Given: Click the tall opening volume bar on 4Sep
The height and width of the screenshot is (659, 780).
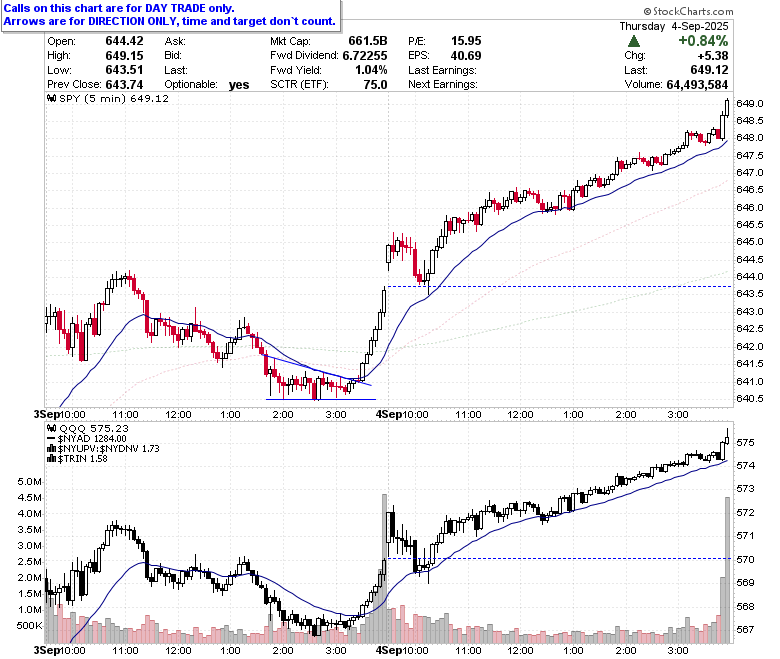Looking at the screenshot, I should coord(384,568).
